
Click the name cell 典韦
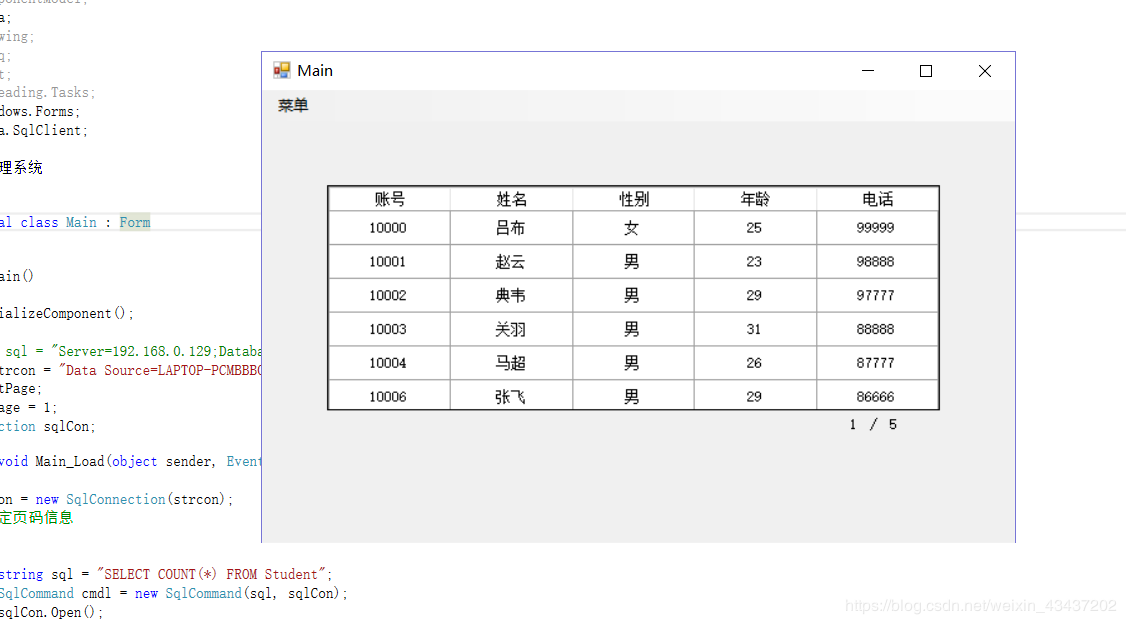511,295
